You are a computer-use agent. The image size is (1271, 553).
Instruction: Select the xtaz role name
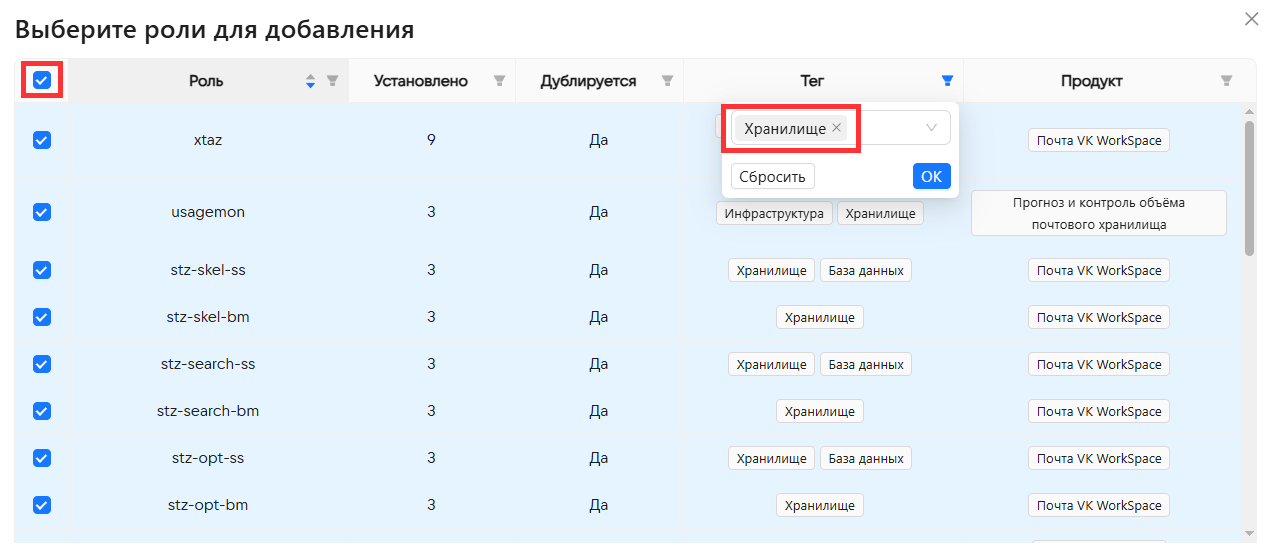208,140
